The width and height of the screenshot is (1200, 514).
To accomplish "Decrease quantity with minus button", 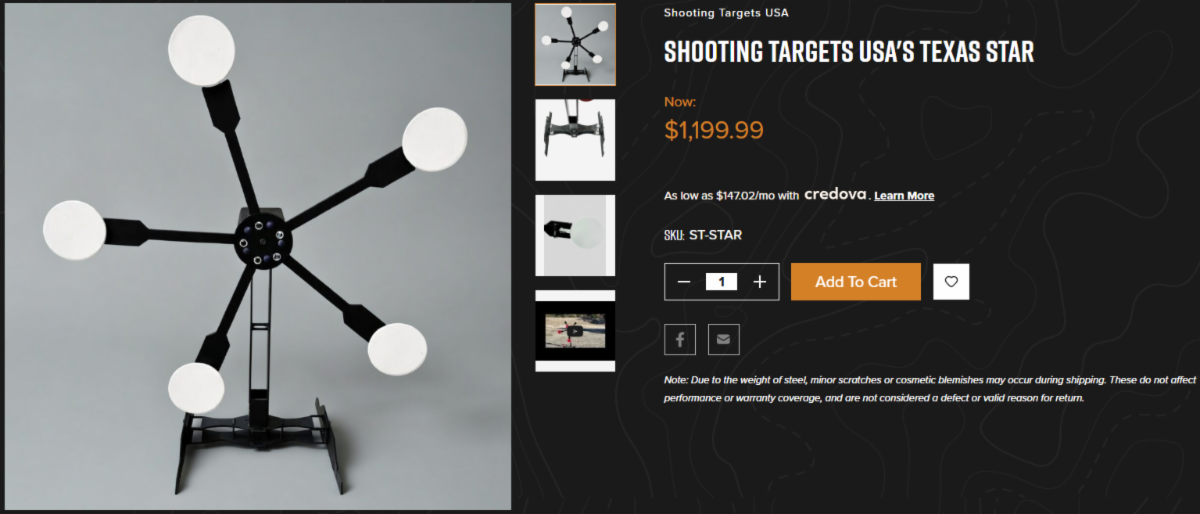I will coord(684,282).
